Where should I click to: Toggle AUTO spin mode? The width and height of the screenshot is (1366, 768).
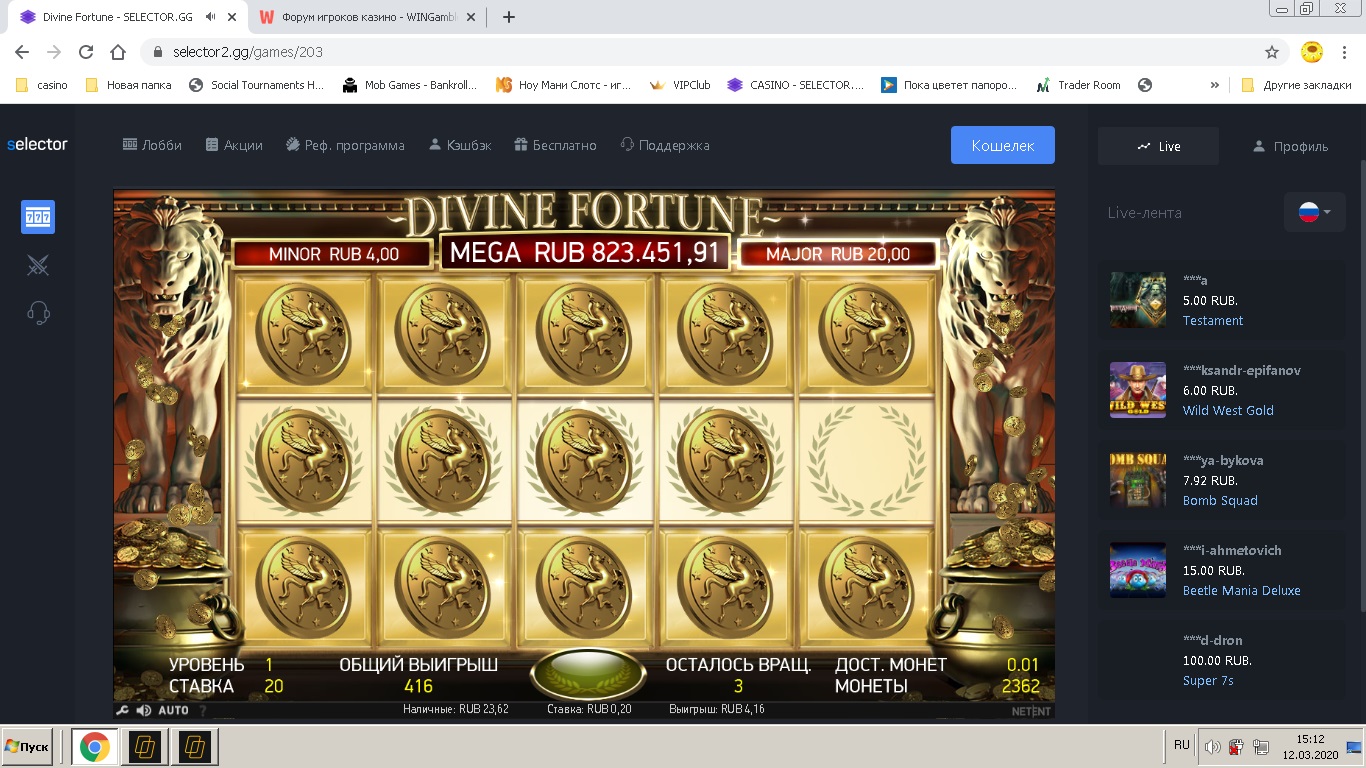(x=173, y=711)
